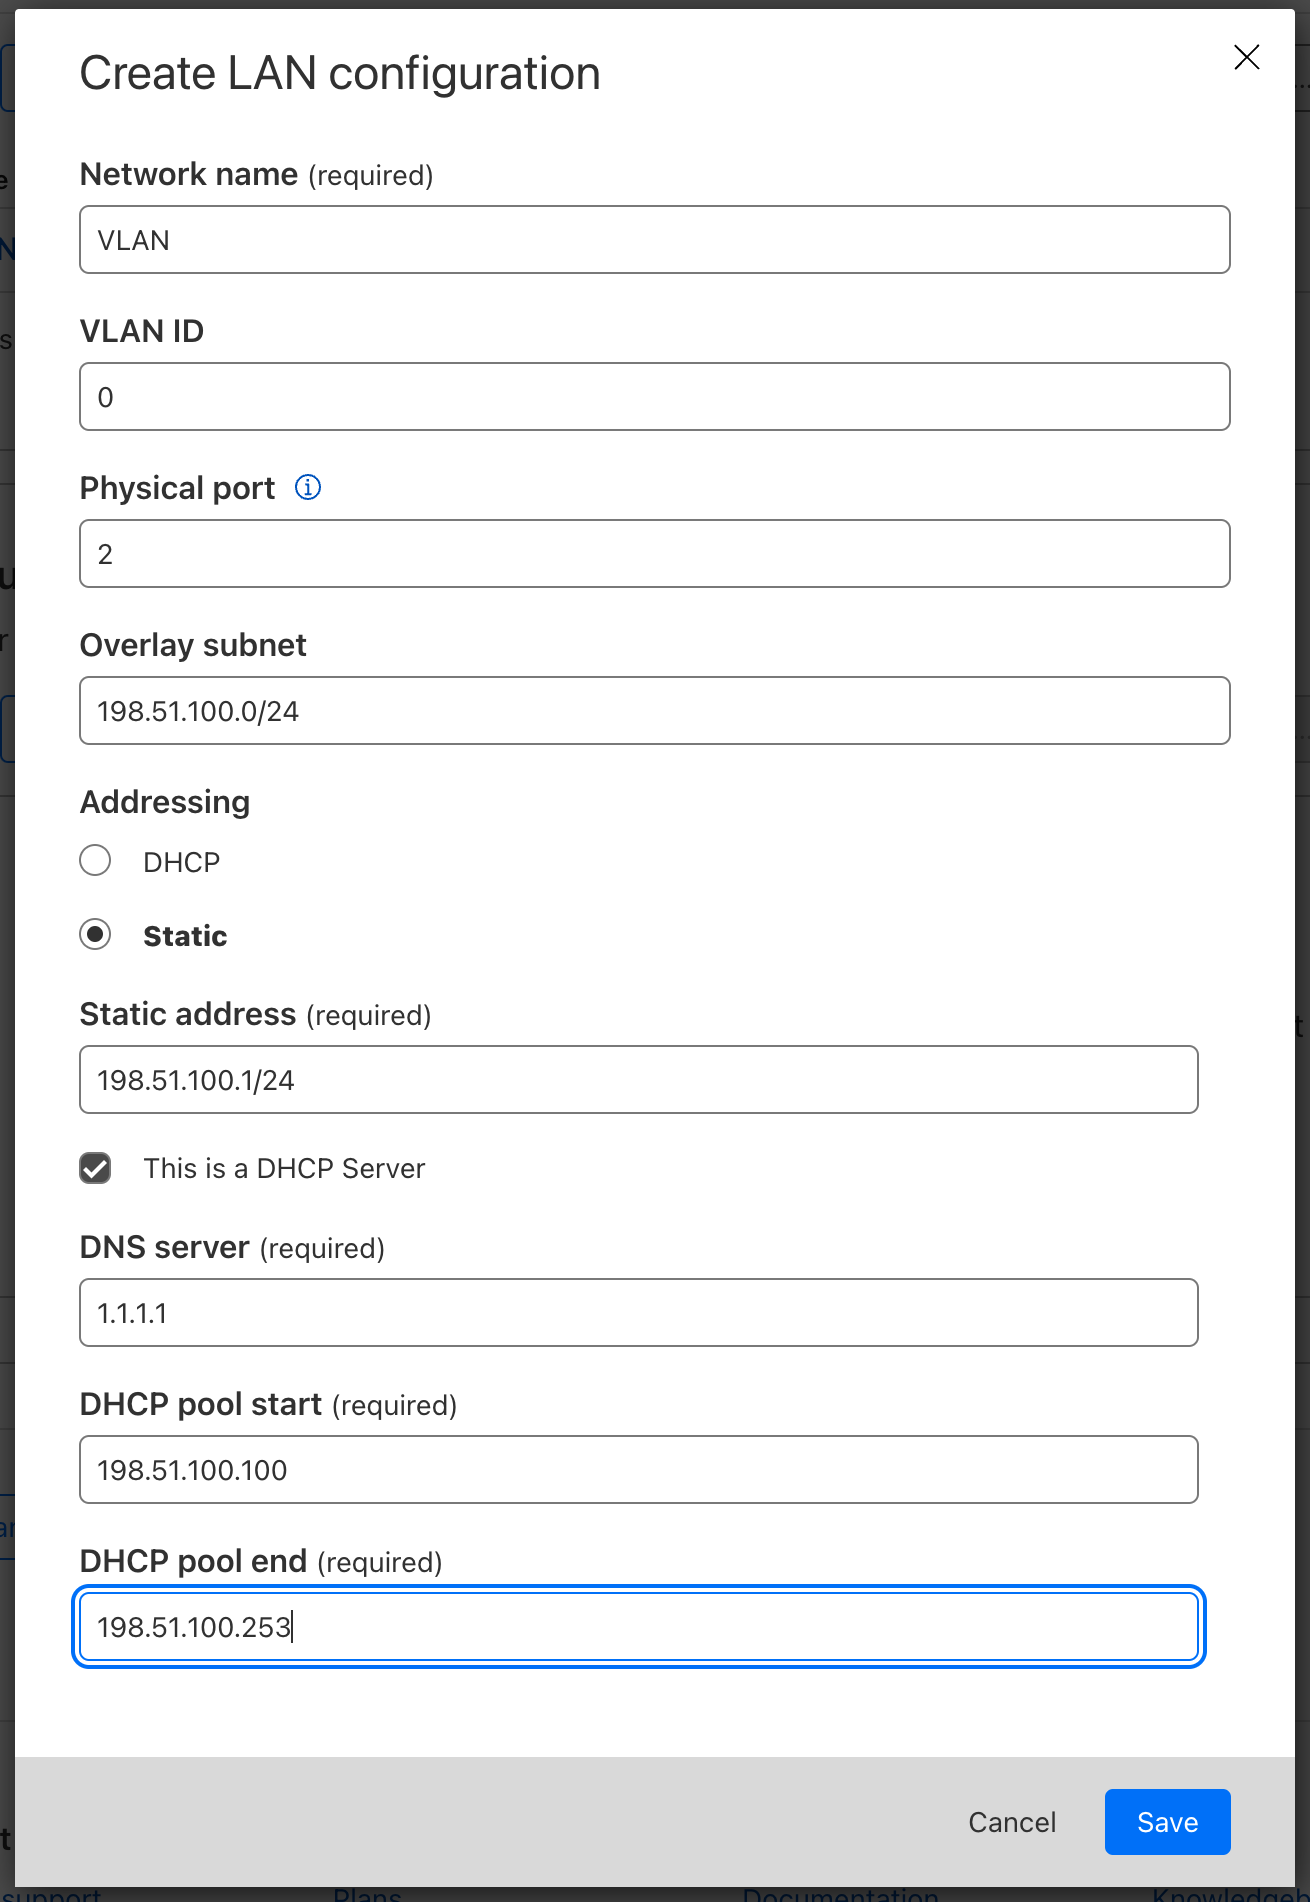This screenshot has height=1902, width=1310.
Task: Select the DNS server field showing 1.1.1.1
Action: point(638,1312)
